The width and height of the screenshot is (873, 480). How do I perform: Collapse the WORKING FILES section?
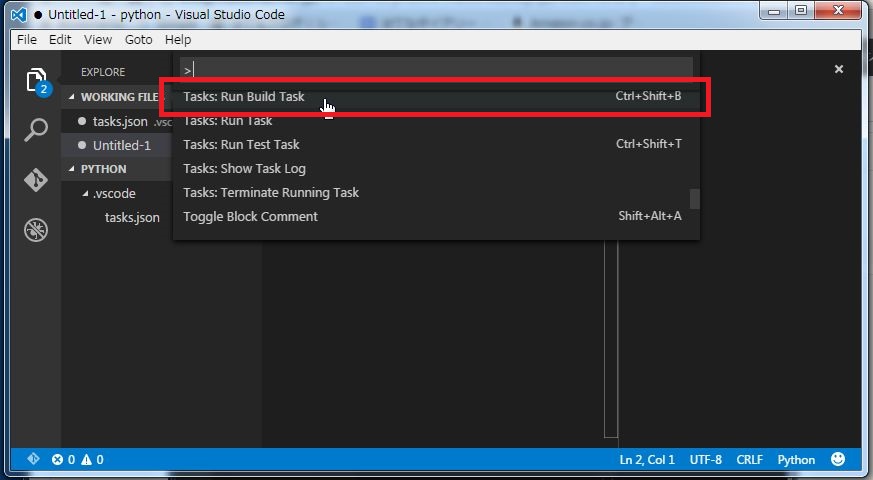tap(71, 97)
